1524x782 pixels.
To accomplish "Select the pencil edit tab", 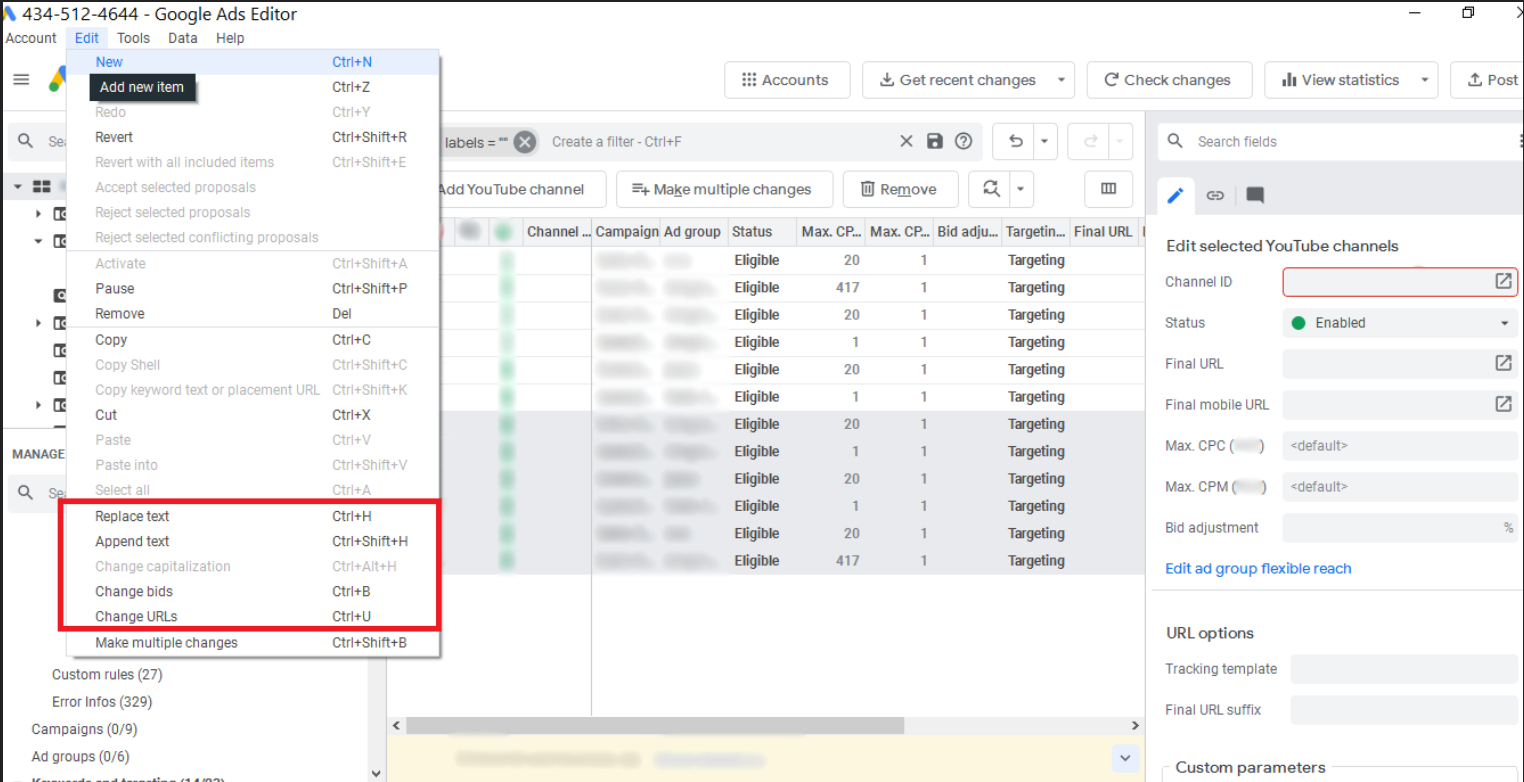I will (x=1175, y=195).
